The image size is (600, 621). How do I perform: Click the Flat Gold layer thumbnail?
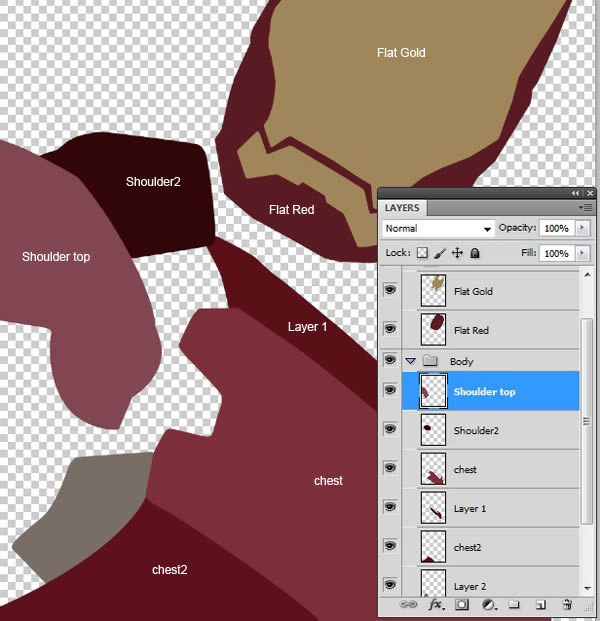click(433, 291)
